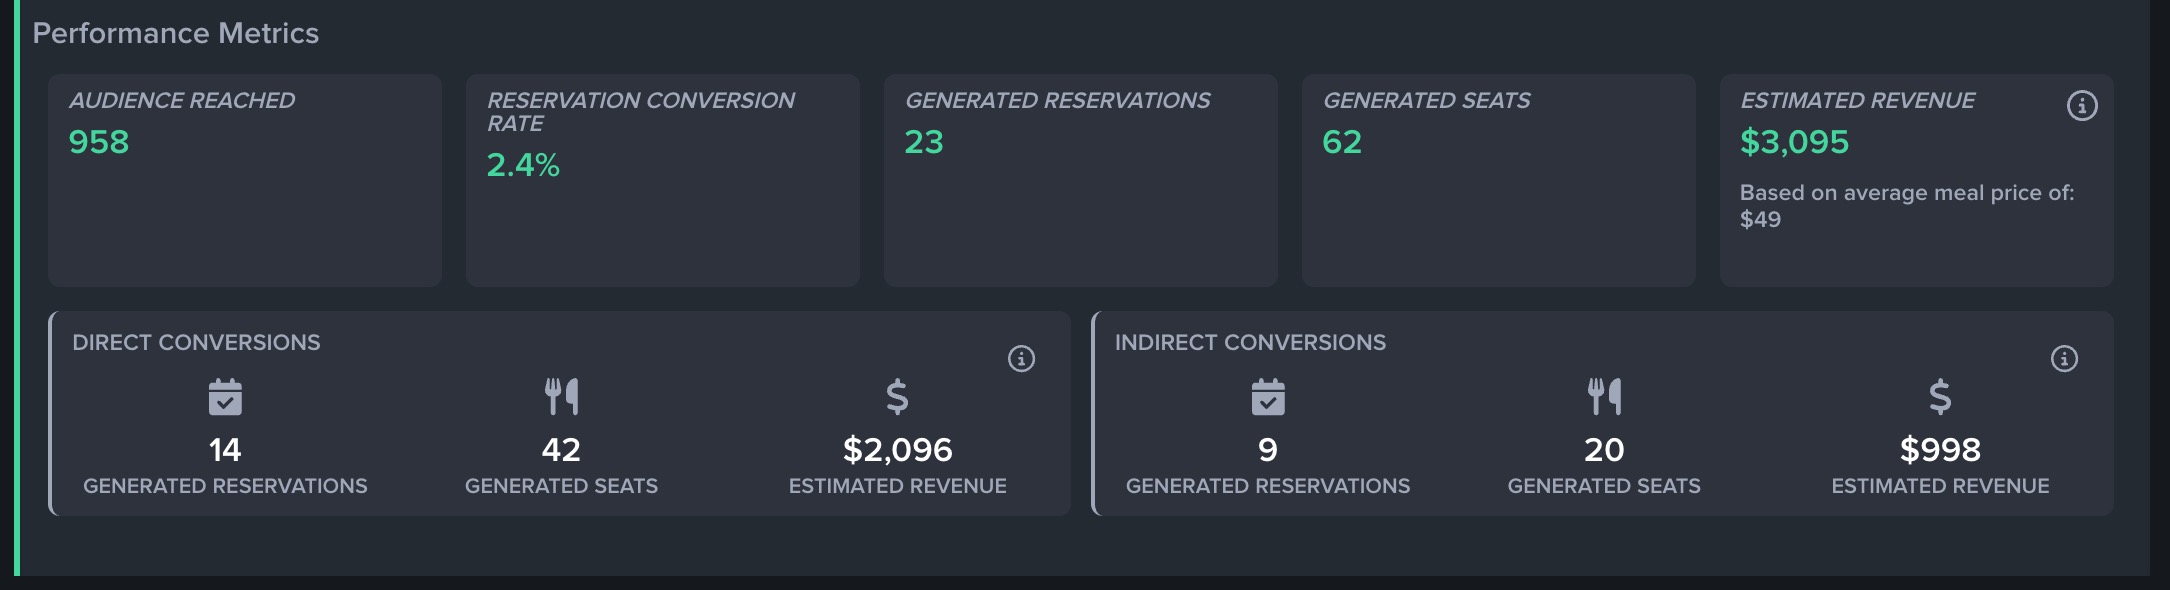Select the Generated Reservations value 23
The height and width of the screenshot is (590, 2170).
coord(924,142)
